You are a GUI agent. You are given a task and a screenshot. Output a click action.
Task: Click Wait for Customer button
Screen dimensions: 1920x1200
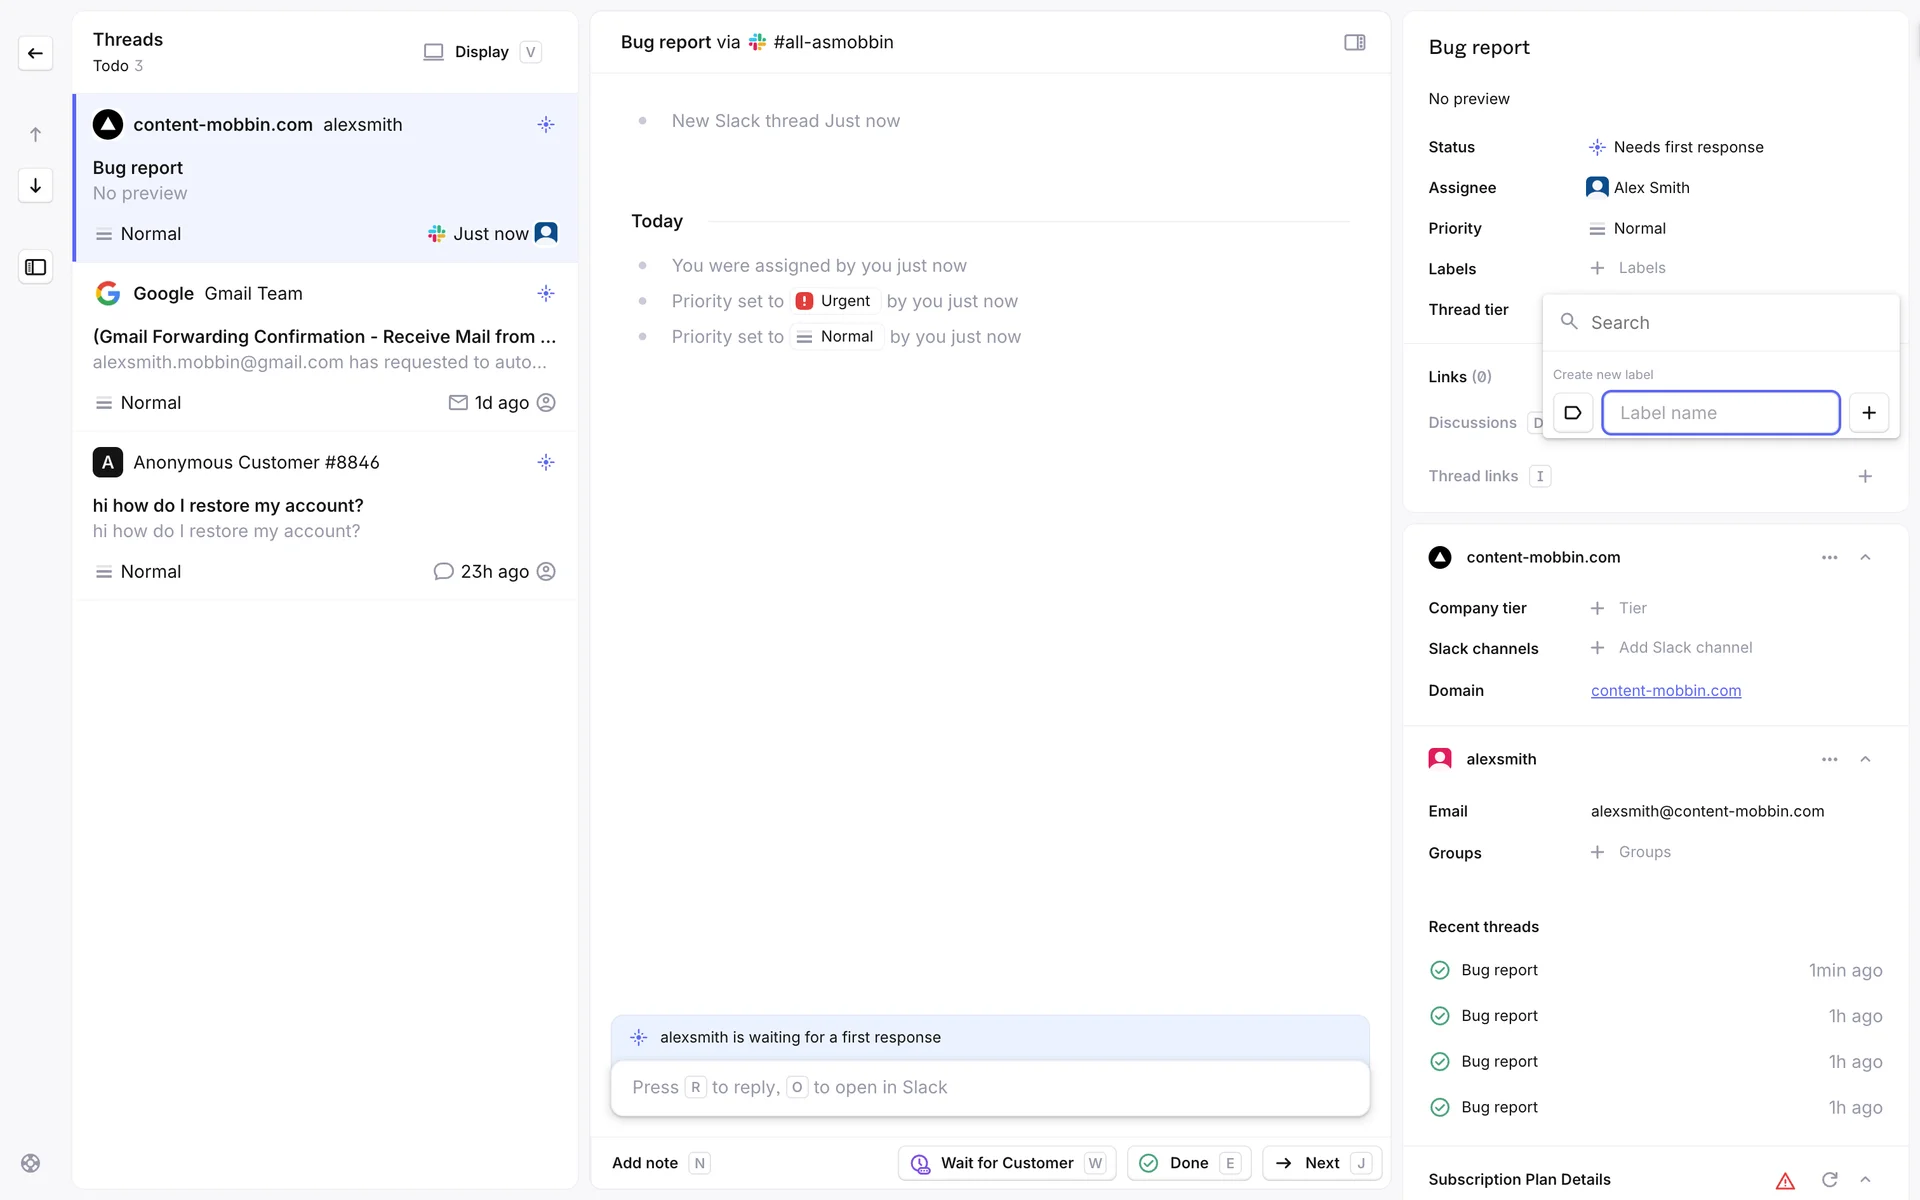[x=1006, y=1163]
